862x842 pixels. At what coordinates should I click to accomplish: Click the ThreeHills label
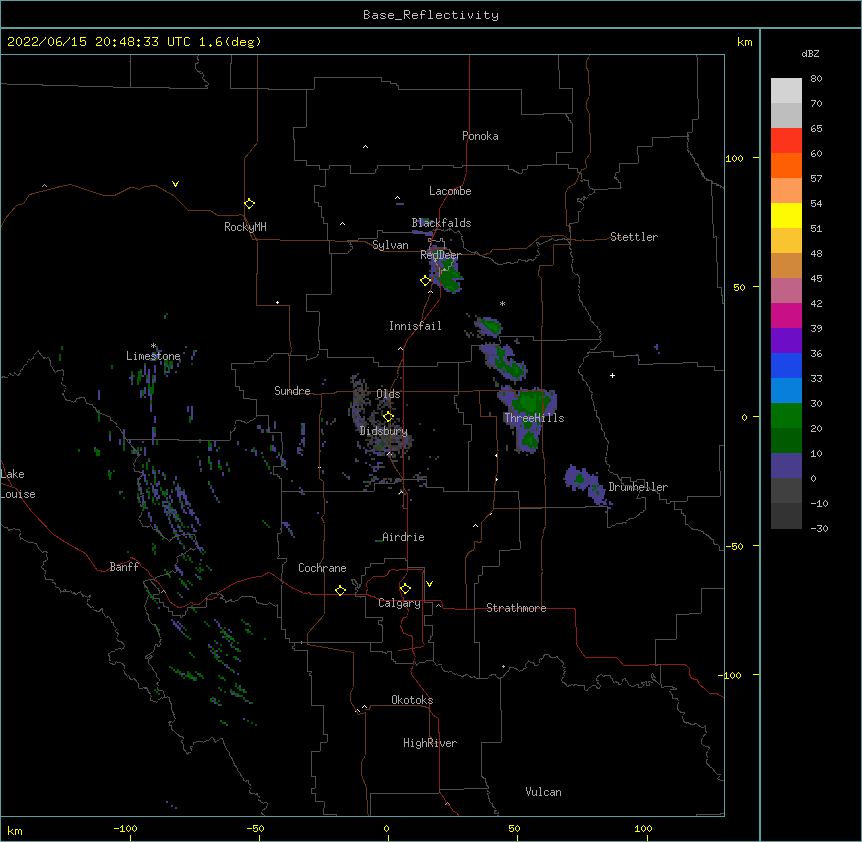pyautogui.click(x=534, y=418)
